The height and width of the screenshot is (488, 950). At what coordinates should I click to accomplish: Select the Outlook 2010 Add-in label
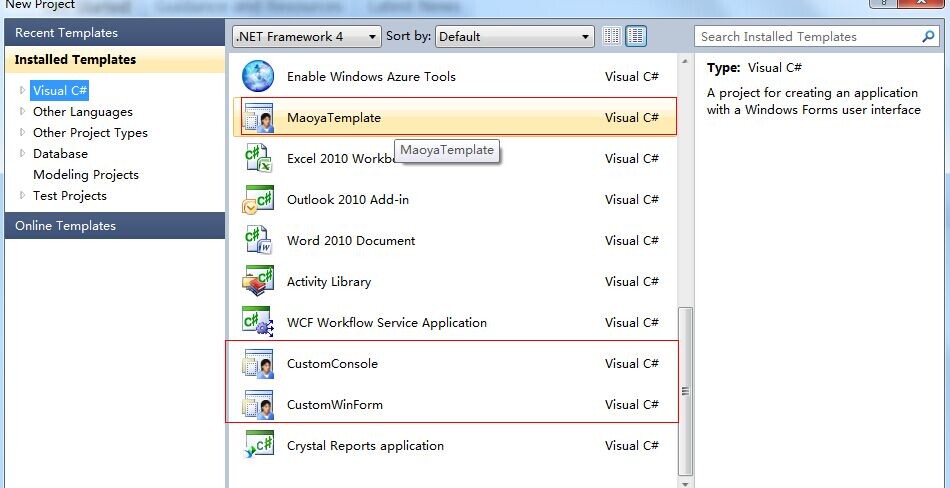coord(348,199)
